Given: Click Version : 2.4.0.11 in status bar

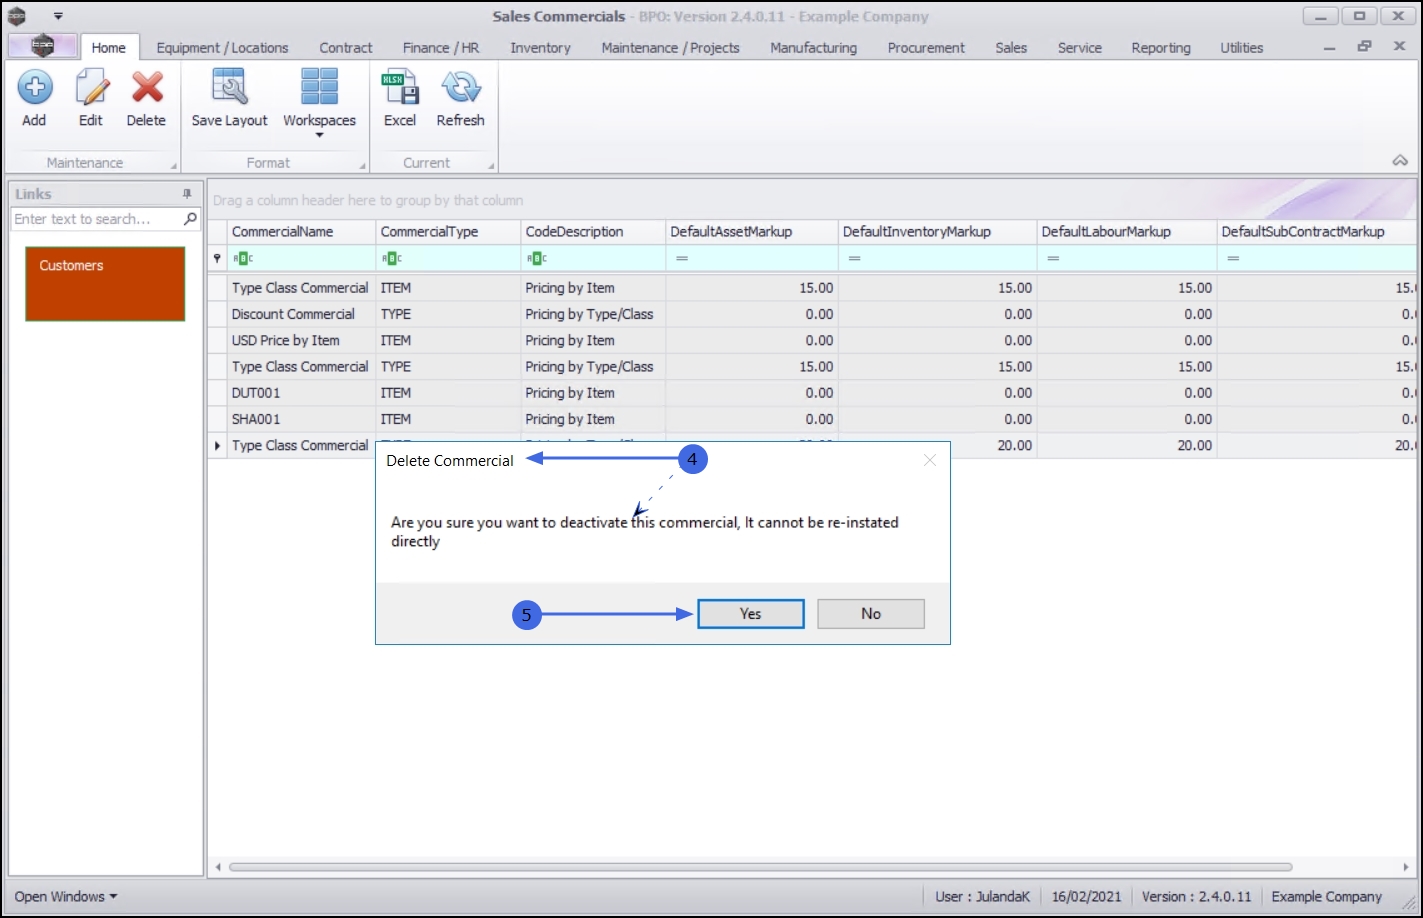Looking at the screenshot, I should click(x=1196, y=896).
